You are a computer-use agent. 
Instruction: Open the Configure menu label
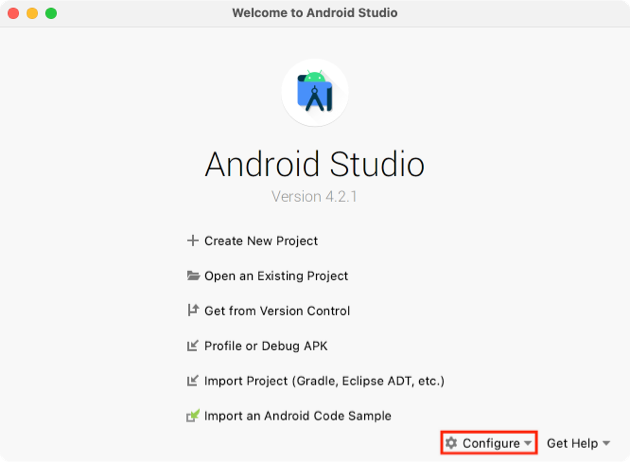(491, 443)
